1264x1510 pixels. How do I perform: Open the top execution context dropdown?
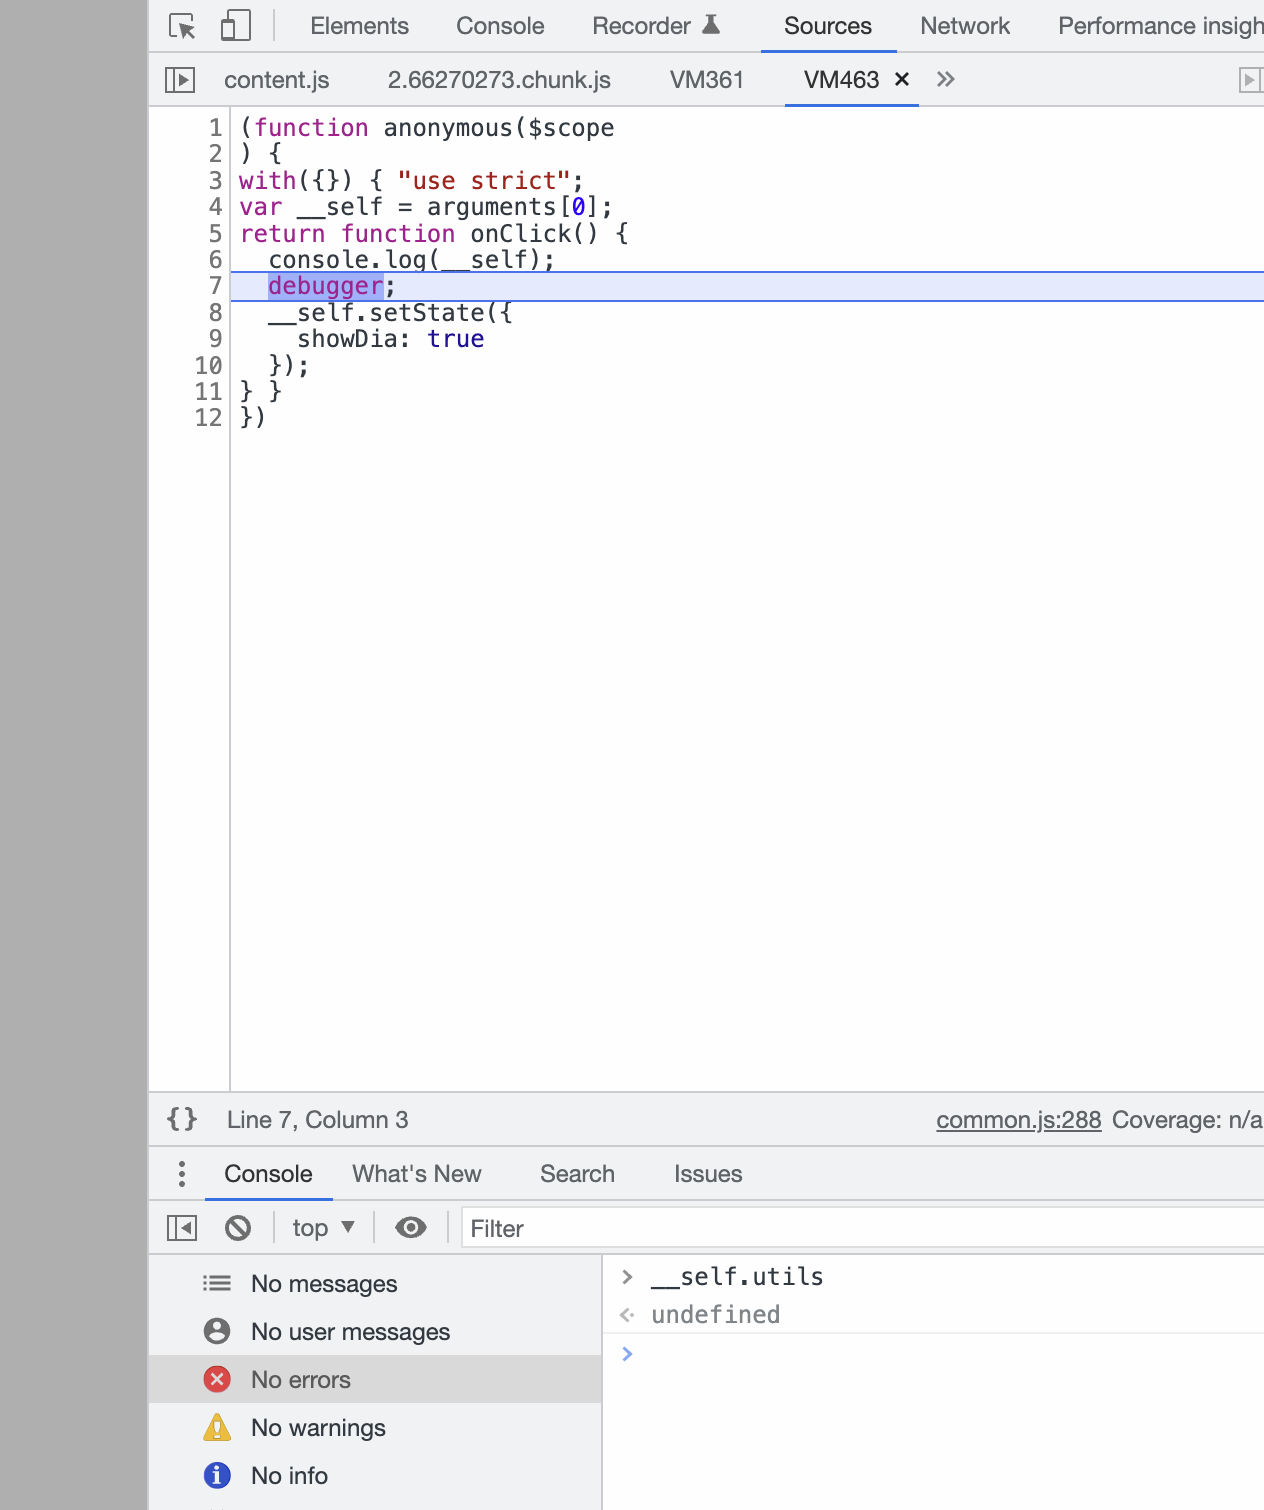[322, 1228]
